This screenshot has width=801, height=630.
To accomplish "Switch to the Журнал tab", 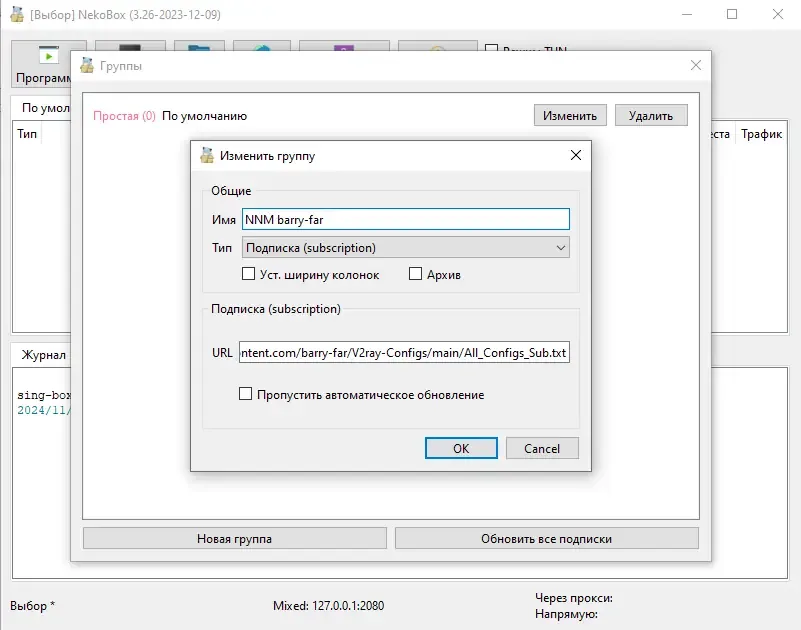I will pyautogui.click(x=43, y=355).
